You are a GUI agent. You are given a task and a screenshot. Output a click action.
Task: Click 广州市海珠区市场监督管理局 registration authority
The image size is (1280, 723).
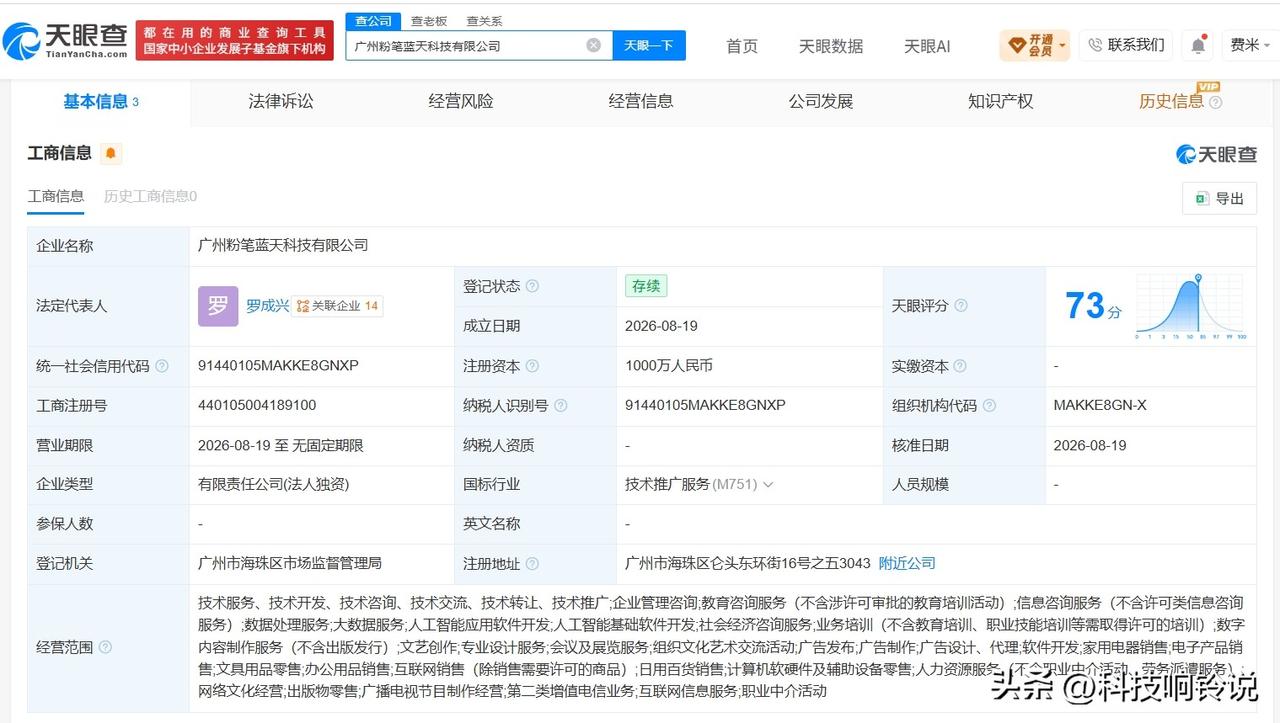[x=290, y=563]
